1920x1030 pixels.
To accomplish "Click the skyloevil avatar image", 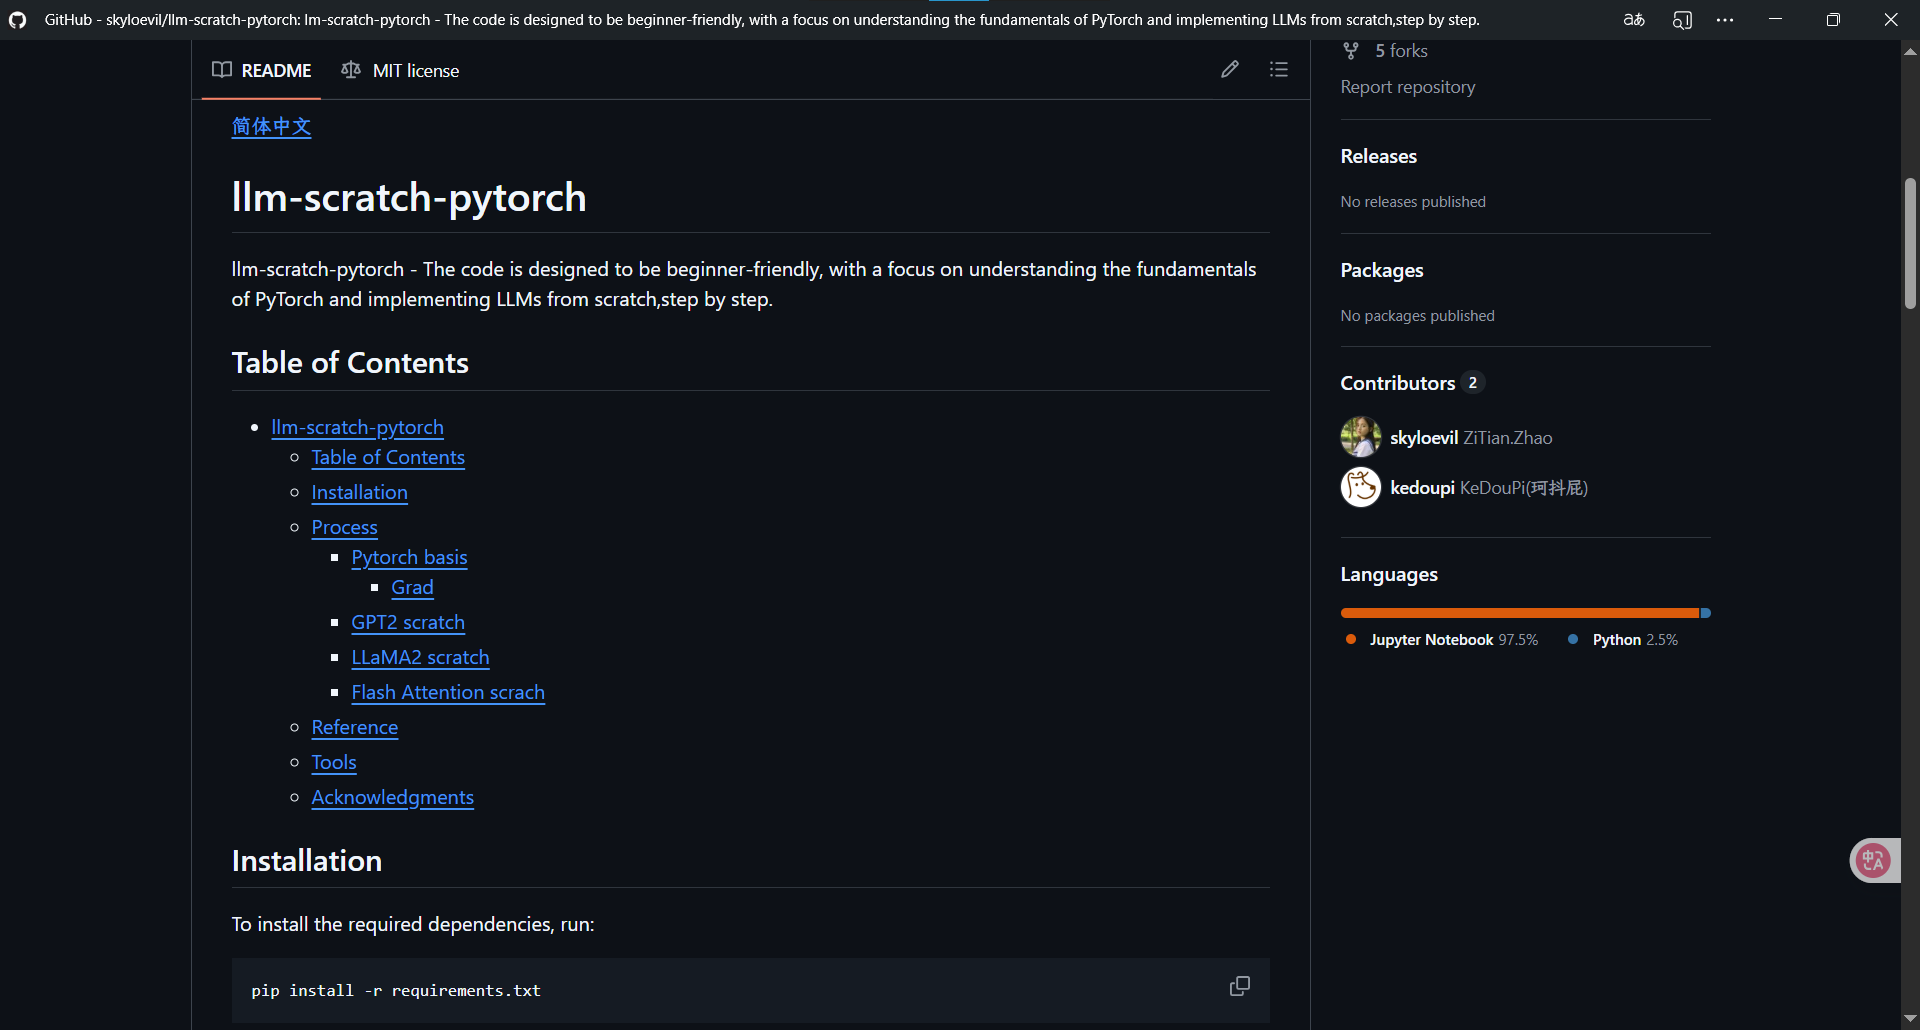I will [x=1361, y=437].
